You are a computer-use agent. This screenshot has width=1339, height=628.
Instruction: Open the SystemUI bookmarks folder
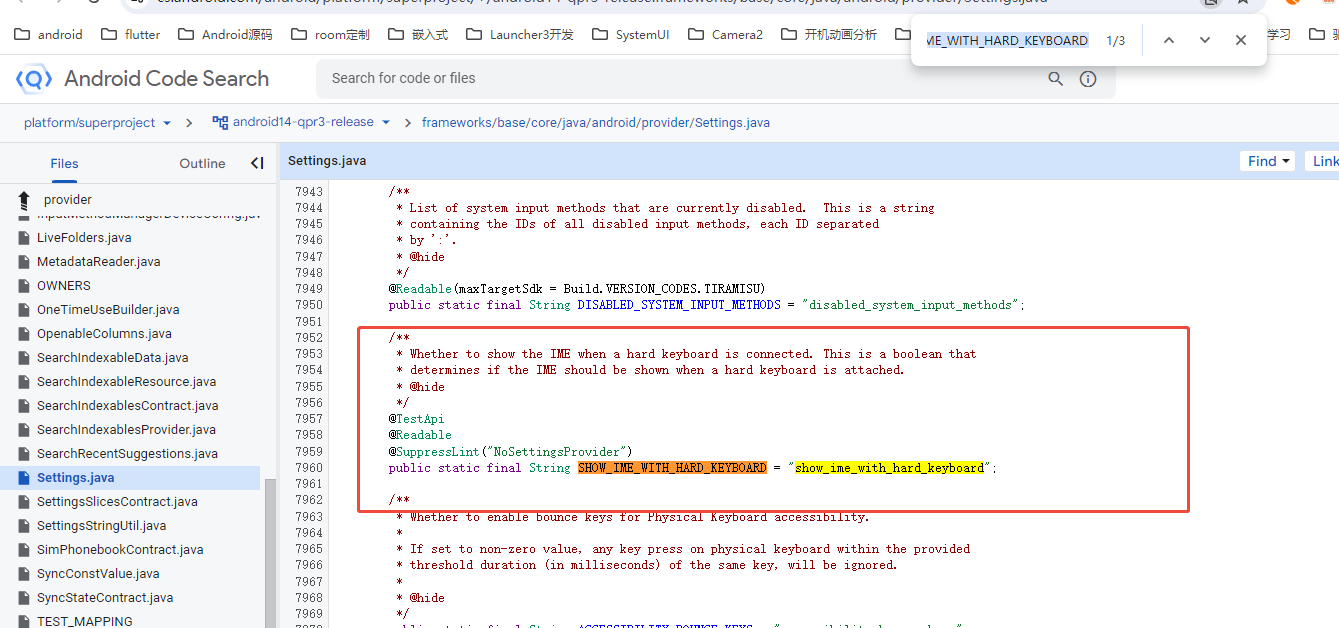pos(631,34)
